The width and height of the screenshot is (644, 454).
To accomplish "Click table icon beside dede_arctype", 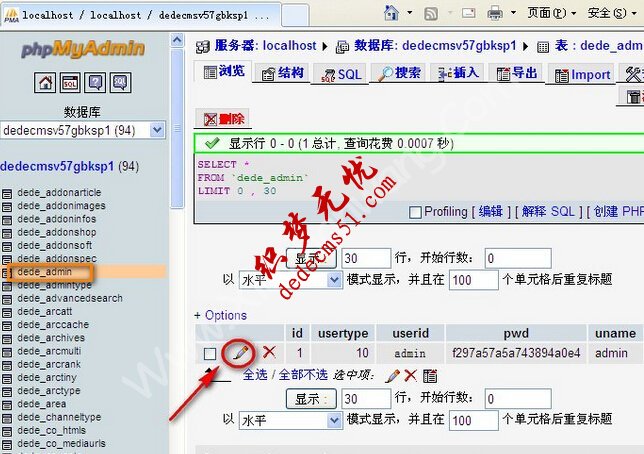I will [7, 392].
